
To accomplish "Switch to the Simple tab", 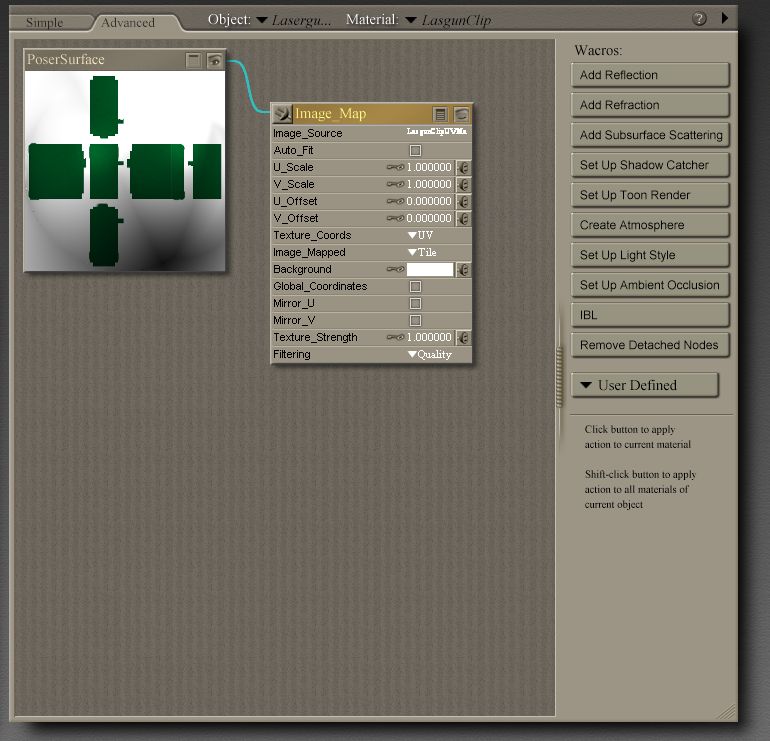I will [x=45, y=23].
